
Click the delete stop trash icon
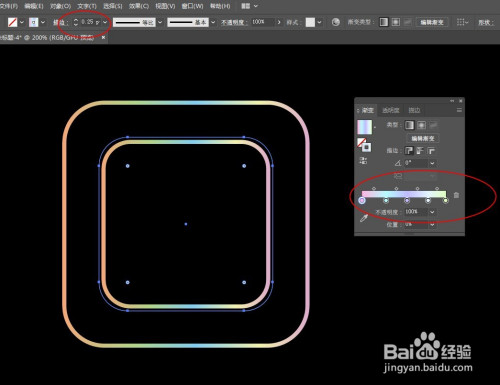click(x=456, y=195)
